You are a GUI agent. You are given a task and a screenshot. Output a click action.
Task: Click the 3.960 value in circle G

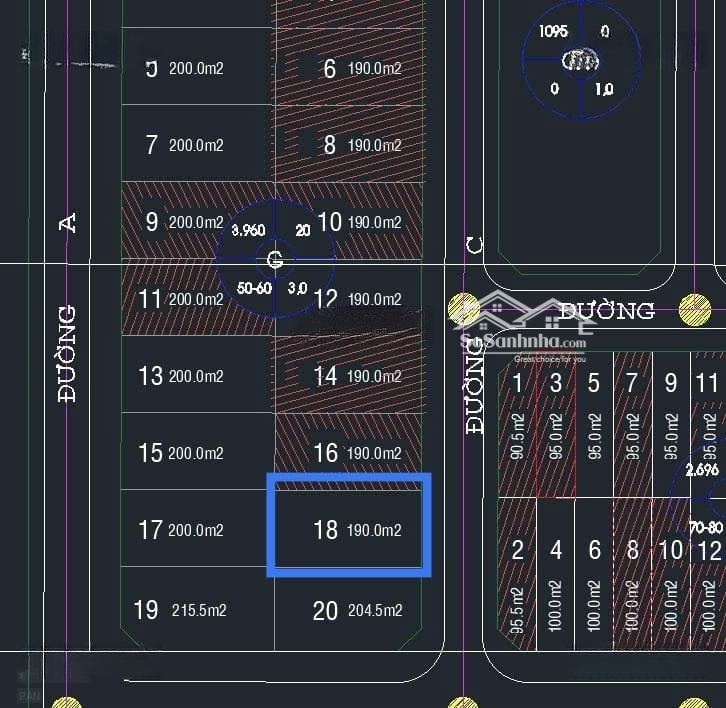point(248,230)
